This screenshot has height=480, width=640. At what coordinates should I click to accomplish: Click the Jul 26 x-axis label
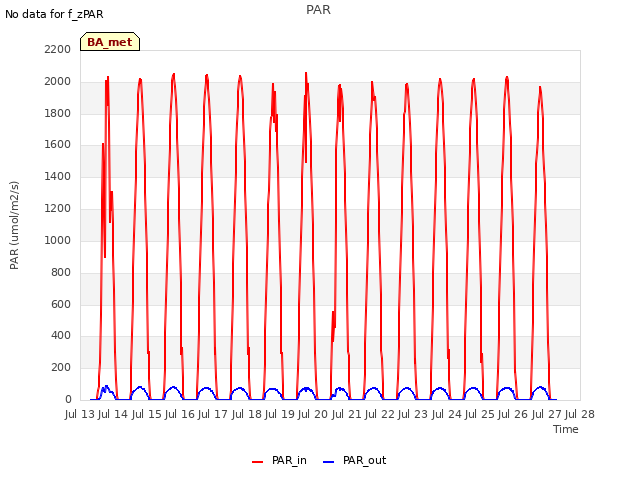coord(513,414)
